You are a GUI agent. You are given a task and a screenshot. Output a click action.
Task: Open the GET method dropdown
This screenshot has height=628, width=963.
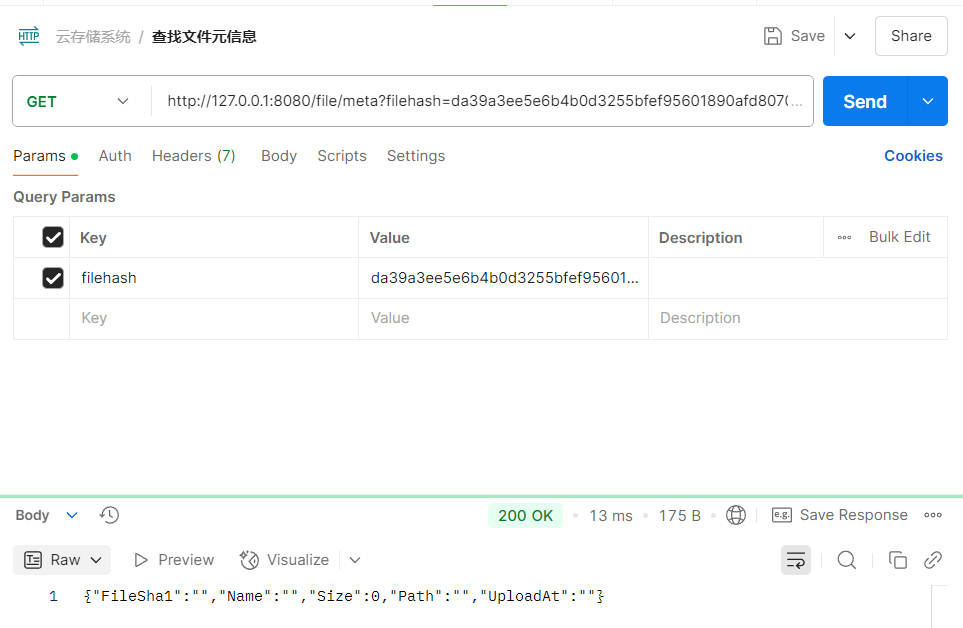pos(79,101)
